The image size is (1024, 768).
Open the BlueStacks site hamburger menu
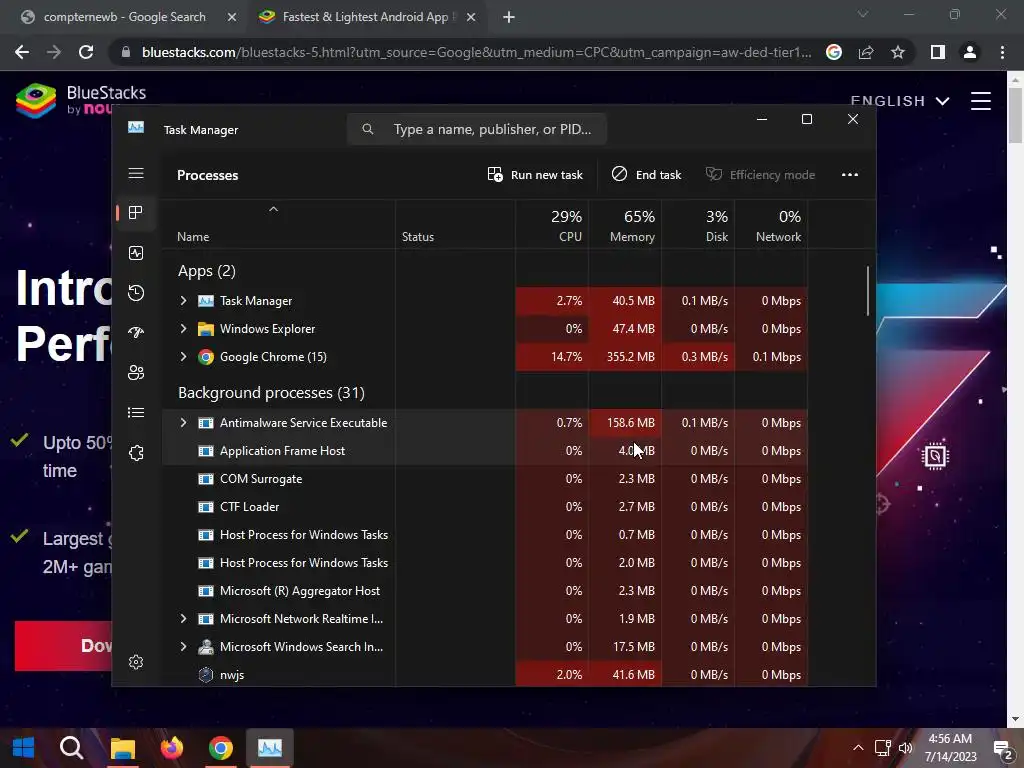click(x=981, y=101)
